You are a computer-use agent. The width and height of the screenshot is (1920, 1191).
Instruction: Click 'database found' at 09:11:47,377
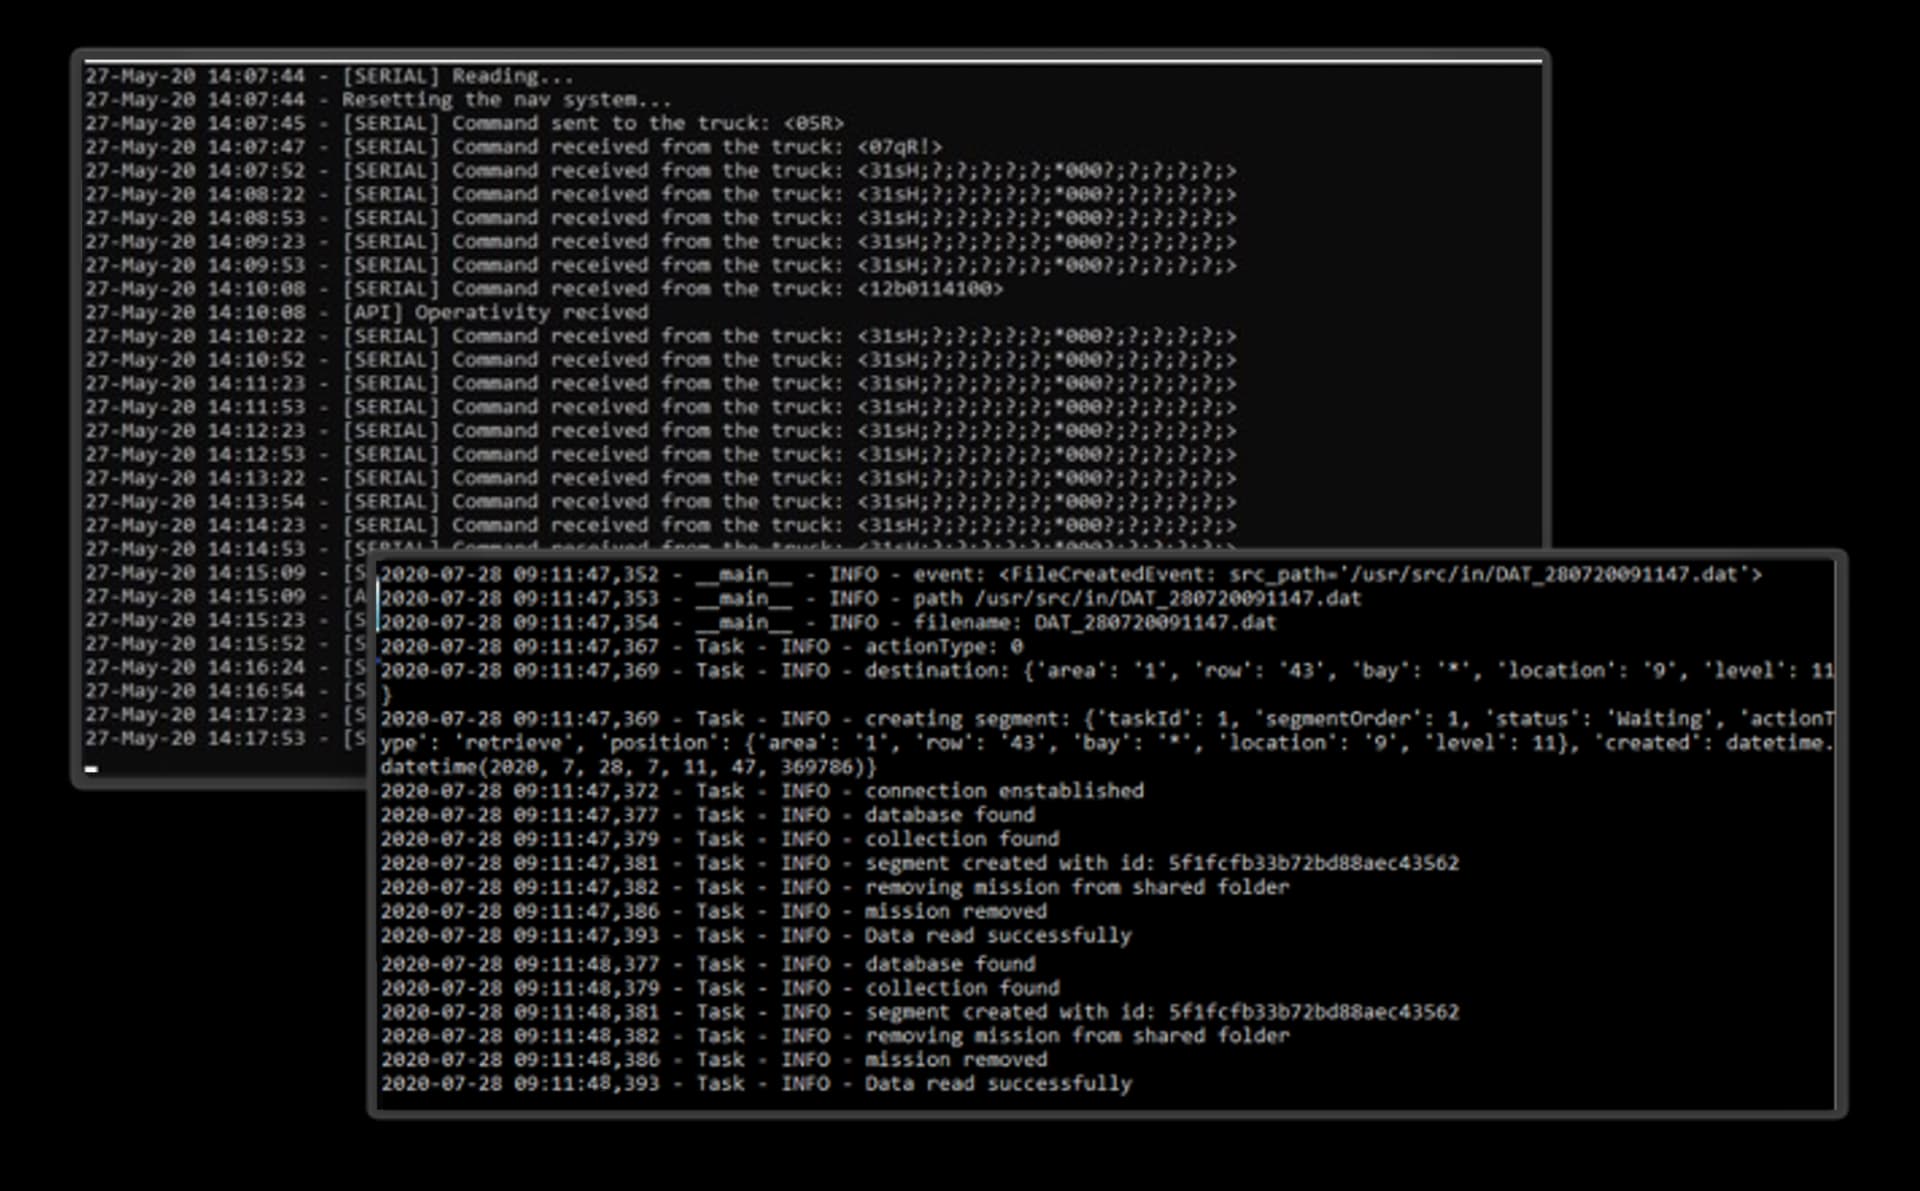click(x=949, y=815)
